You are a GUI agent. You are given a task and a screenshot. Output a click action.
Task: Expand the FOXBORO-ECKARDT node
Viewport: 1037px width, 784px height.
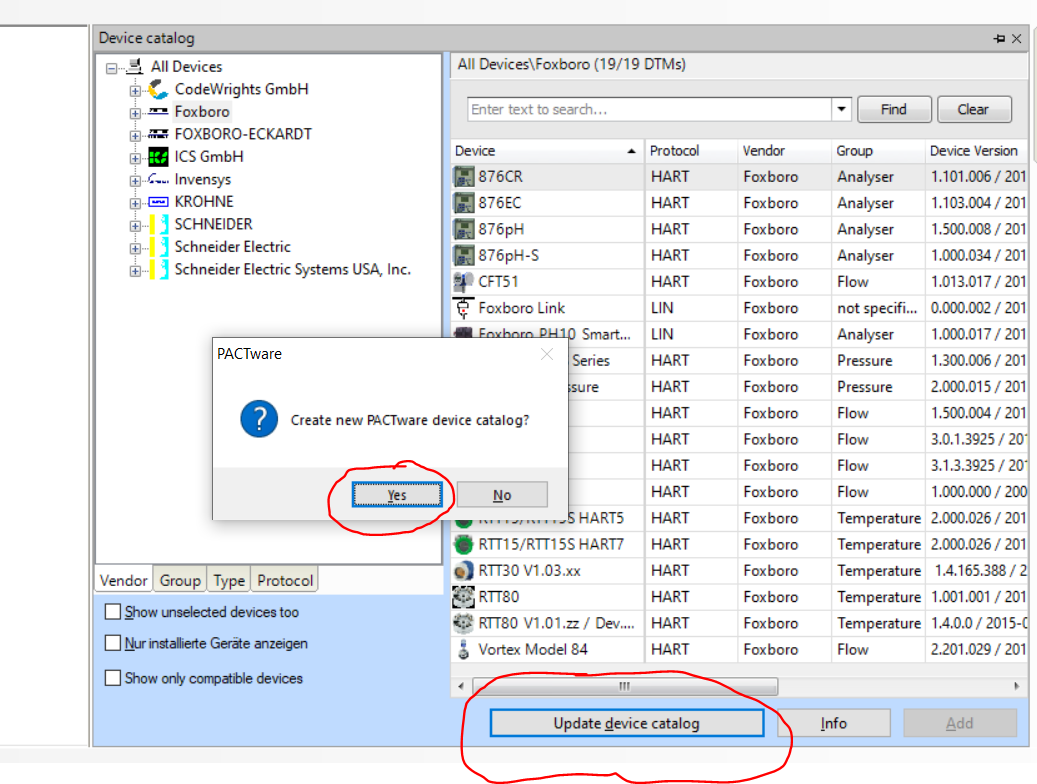click(x=135, y=136)
